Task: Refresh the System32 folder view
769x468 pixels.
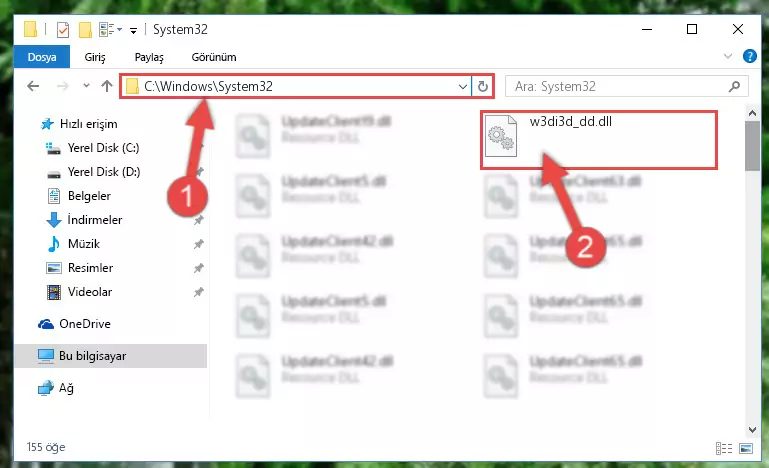Action: point(483,86)
